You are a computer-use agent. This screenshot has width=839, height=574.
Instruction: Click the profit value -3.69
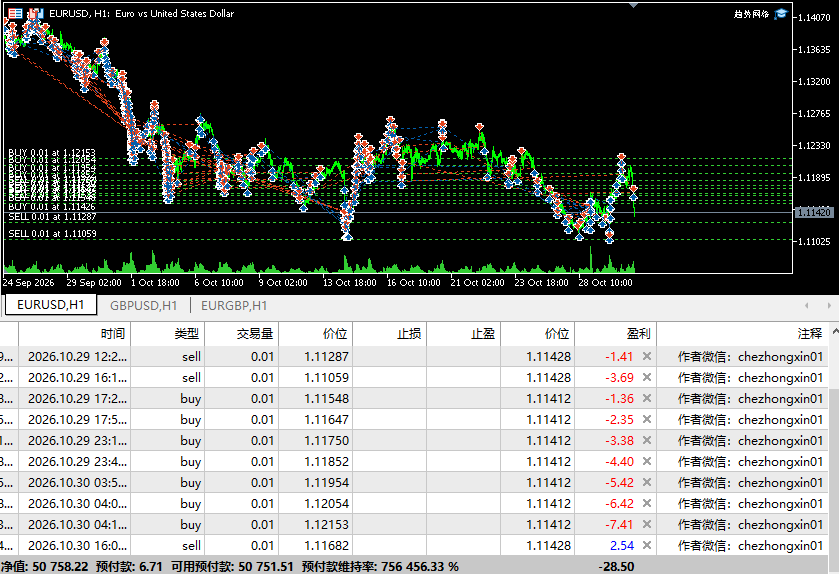[x=620, y=377]
